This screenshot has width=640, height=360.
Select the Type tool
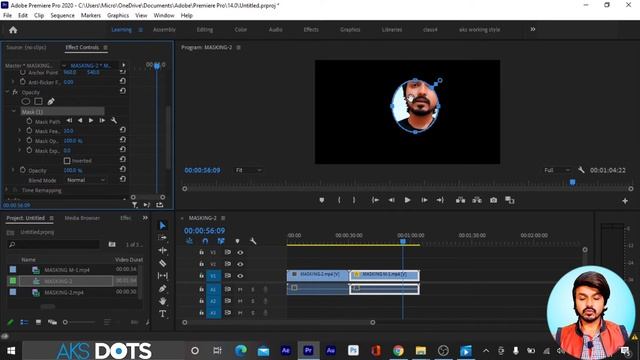[162, 314]
